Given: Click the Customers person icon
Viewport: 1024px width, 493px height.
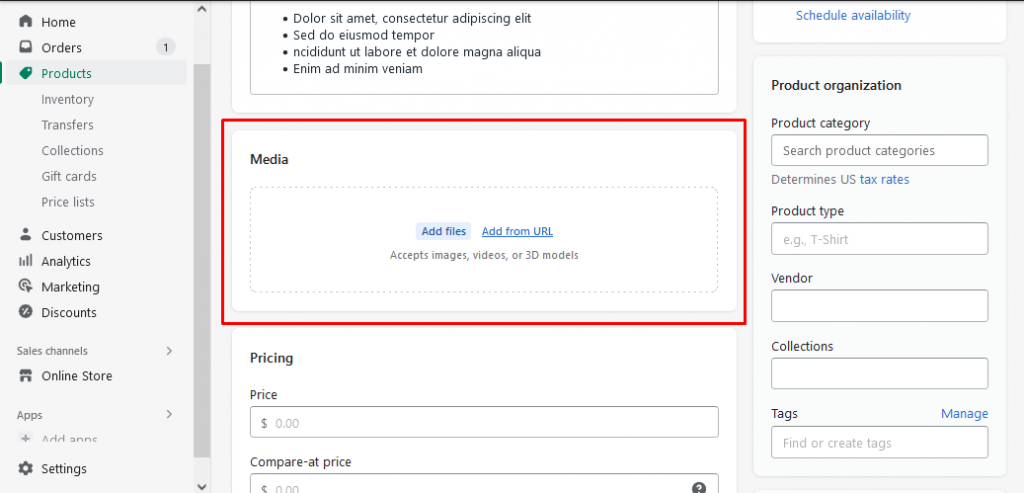Looking at the screenshot, I should (25, 234).
